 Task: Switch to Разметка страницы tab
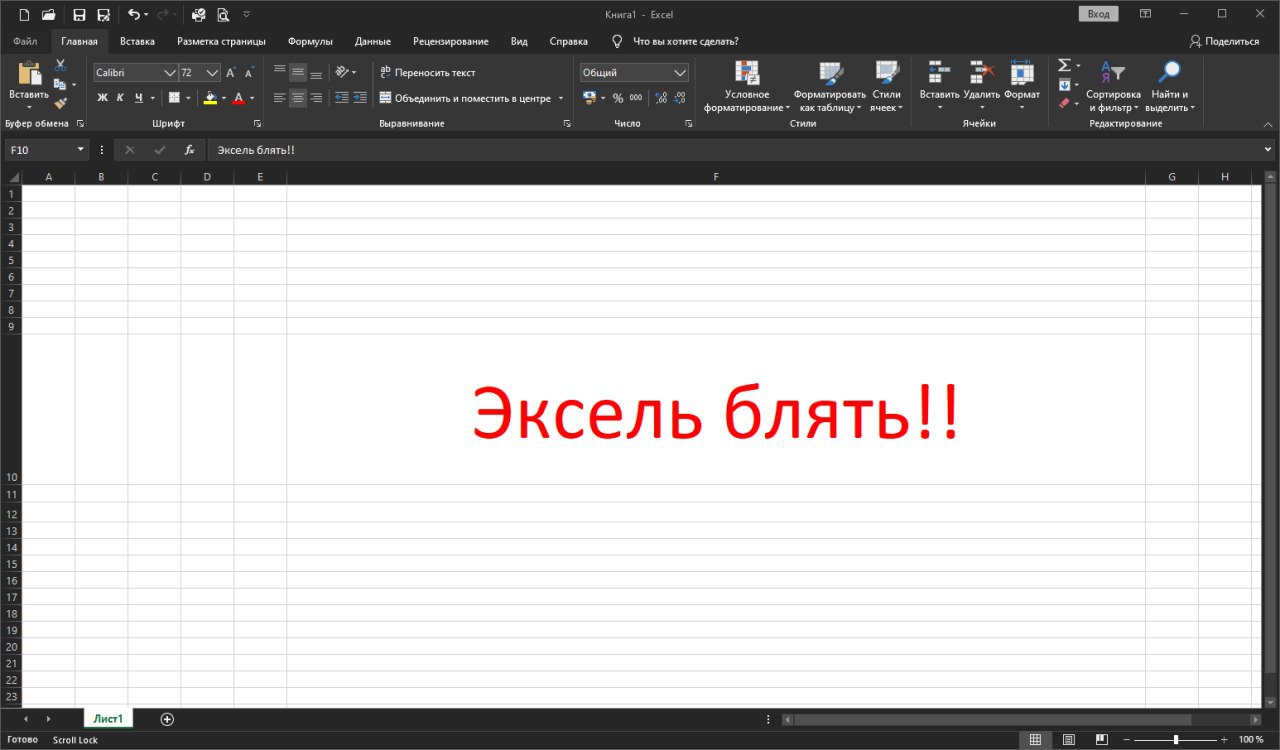click(221, 41)
